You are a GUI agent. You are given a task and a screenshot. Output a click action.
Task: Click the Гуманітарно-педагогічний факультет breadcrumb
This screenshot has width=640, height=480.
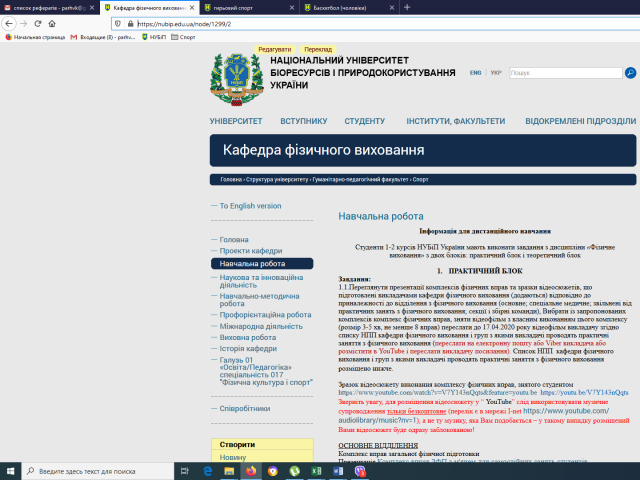coord(360,180)
